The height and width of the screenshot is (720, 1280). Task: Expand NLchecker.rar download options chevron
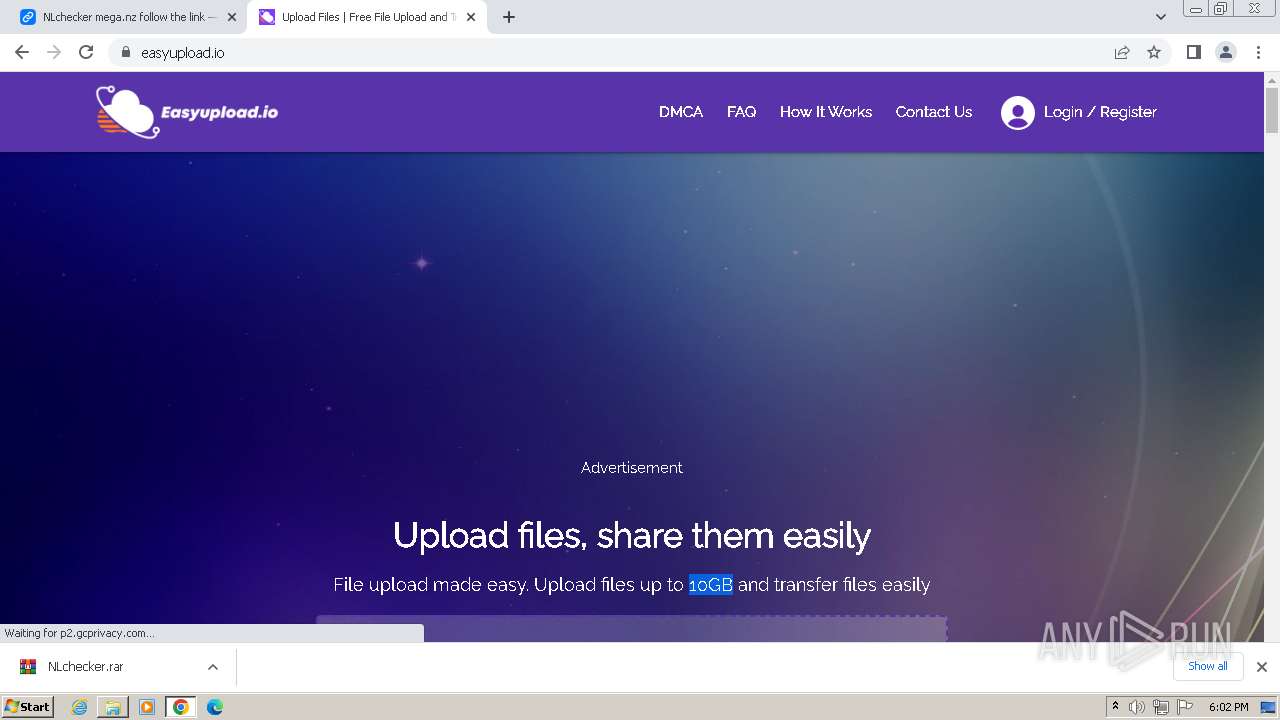point(212,667)
